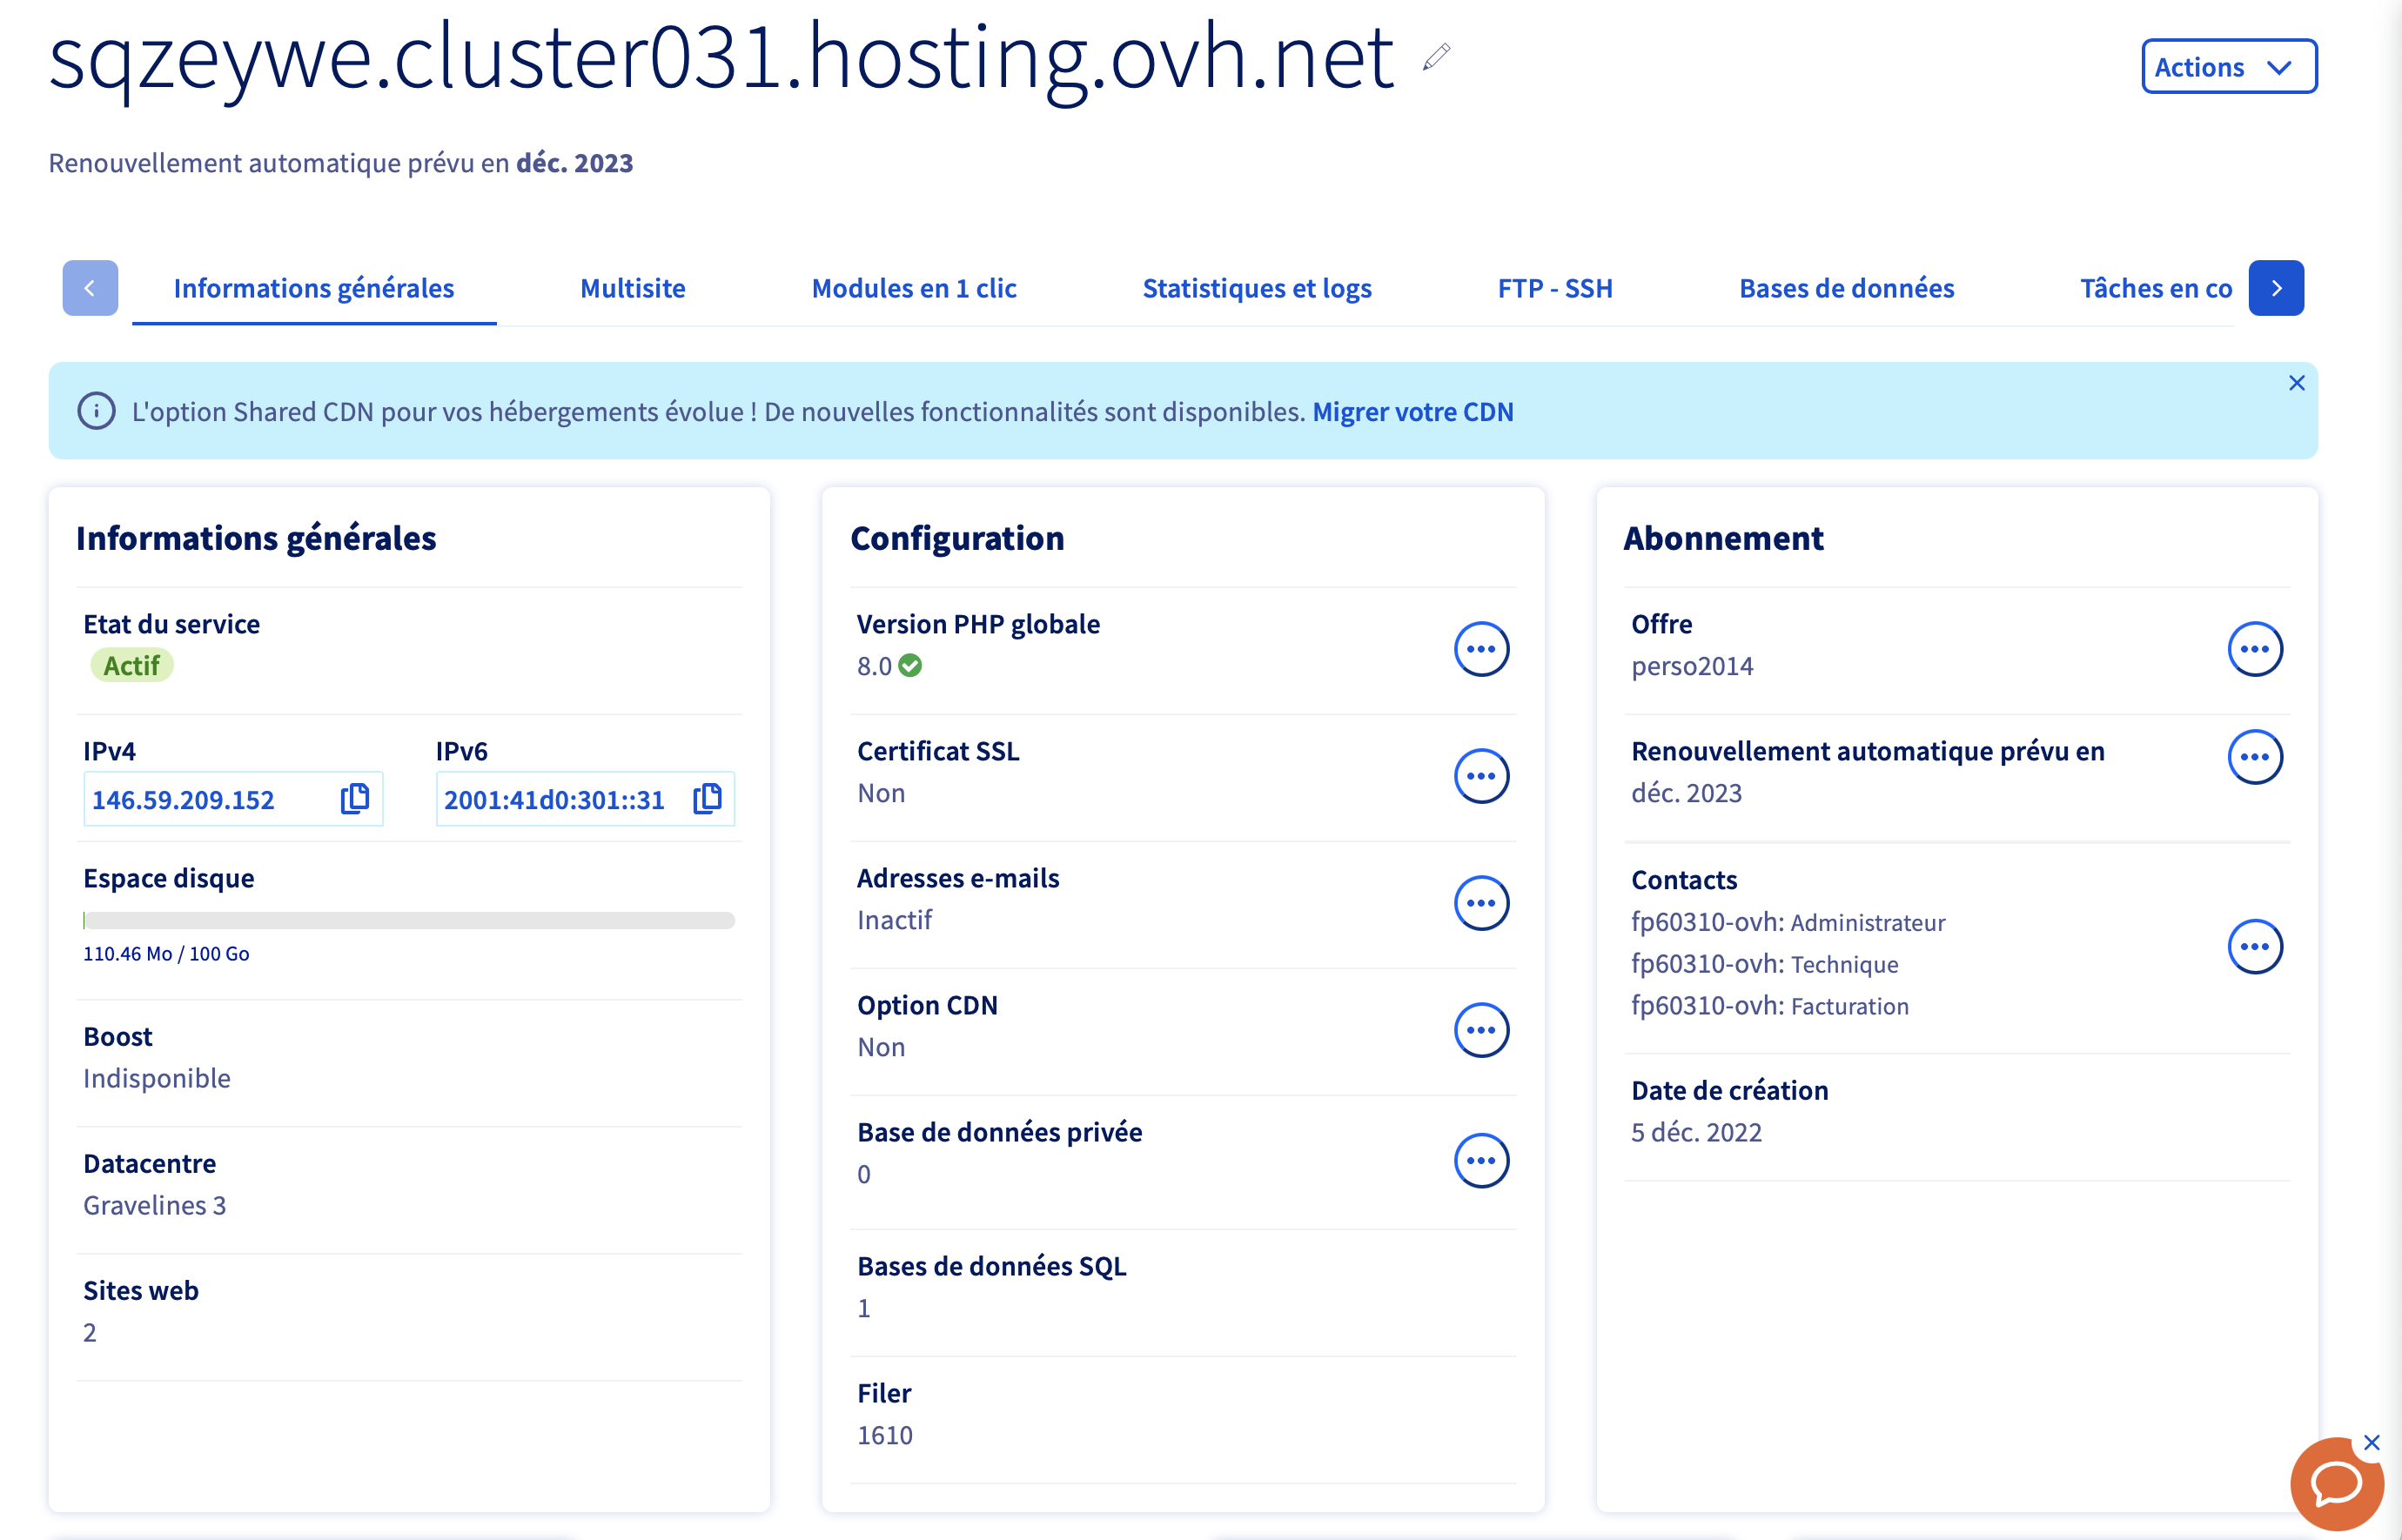Click the Espace disque usage bar
Screen dimensions: 2402x1540
coord(408,920)
